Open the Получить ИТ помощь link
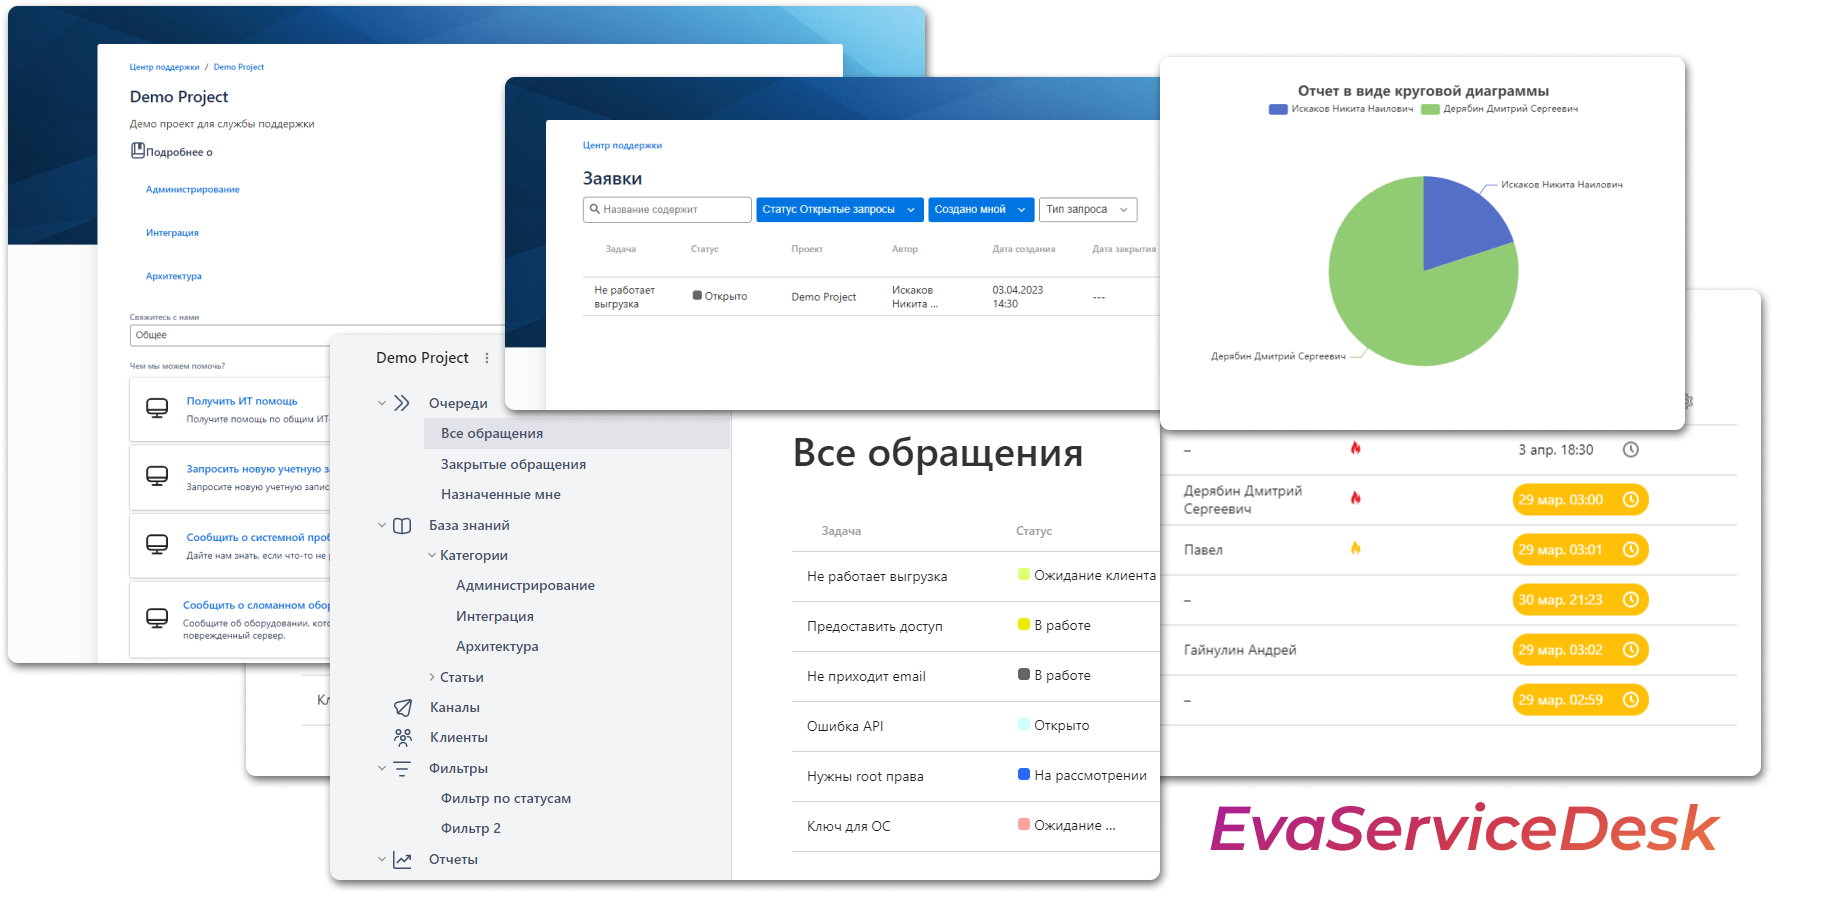The width and height of the screenshot is (1821, 897). click(x=242, y=401)
